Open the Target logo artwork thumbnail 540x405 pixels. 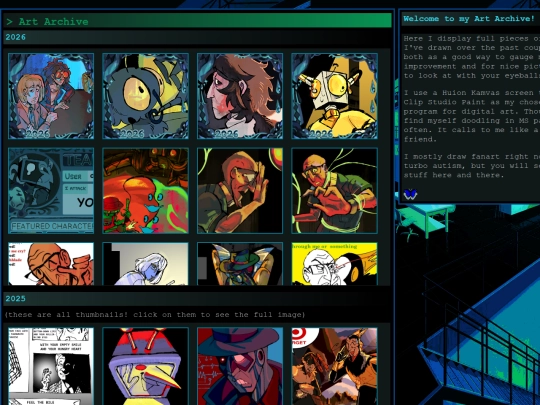point(334,366)
